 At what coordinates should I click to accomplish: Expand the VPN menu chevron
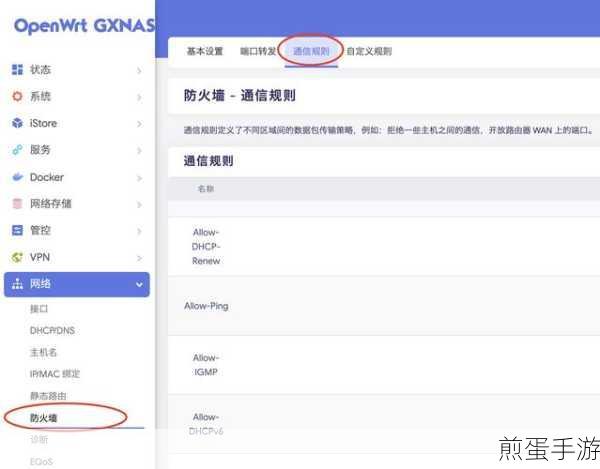(x=139, y=258)
